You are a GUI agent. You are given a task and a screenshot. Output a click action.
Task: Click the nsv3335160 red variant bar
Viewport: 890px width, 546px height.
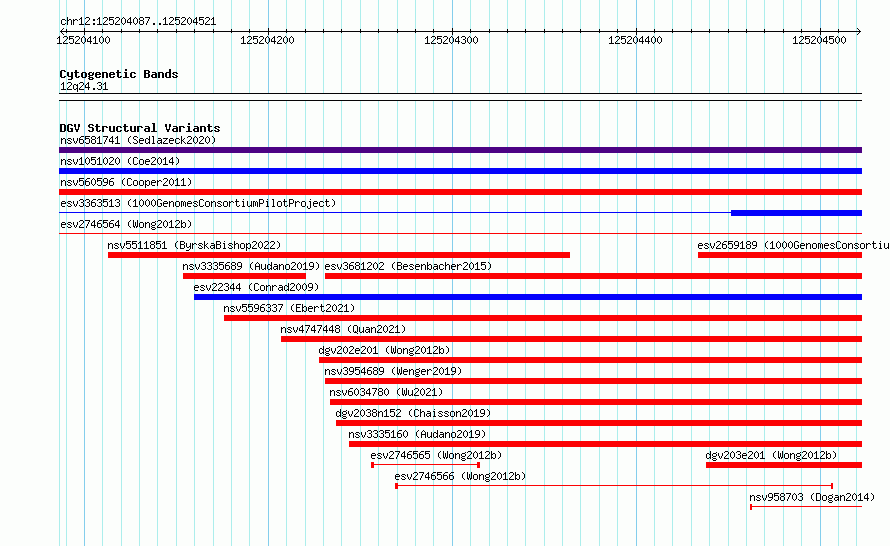click(x=606, y=444)
